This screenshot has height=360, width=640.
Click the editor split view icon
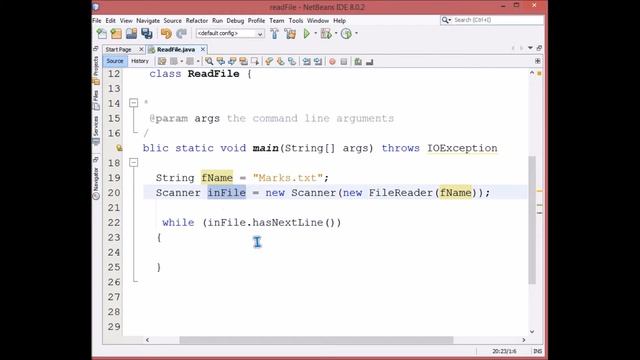coord(538,61)
